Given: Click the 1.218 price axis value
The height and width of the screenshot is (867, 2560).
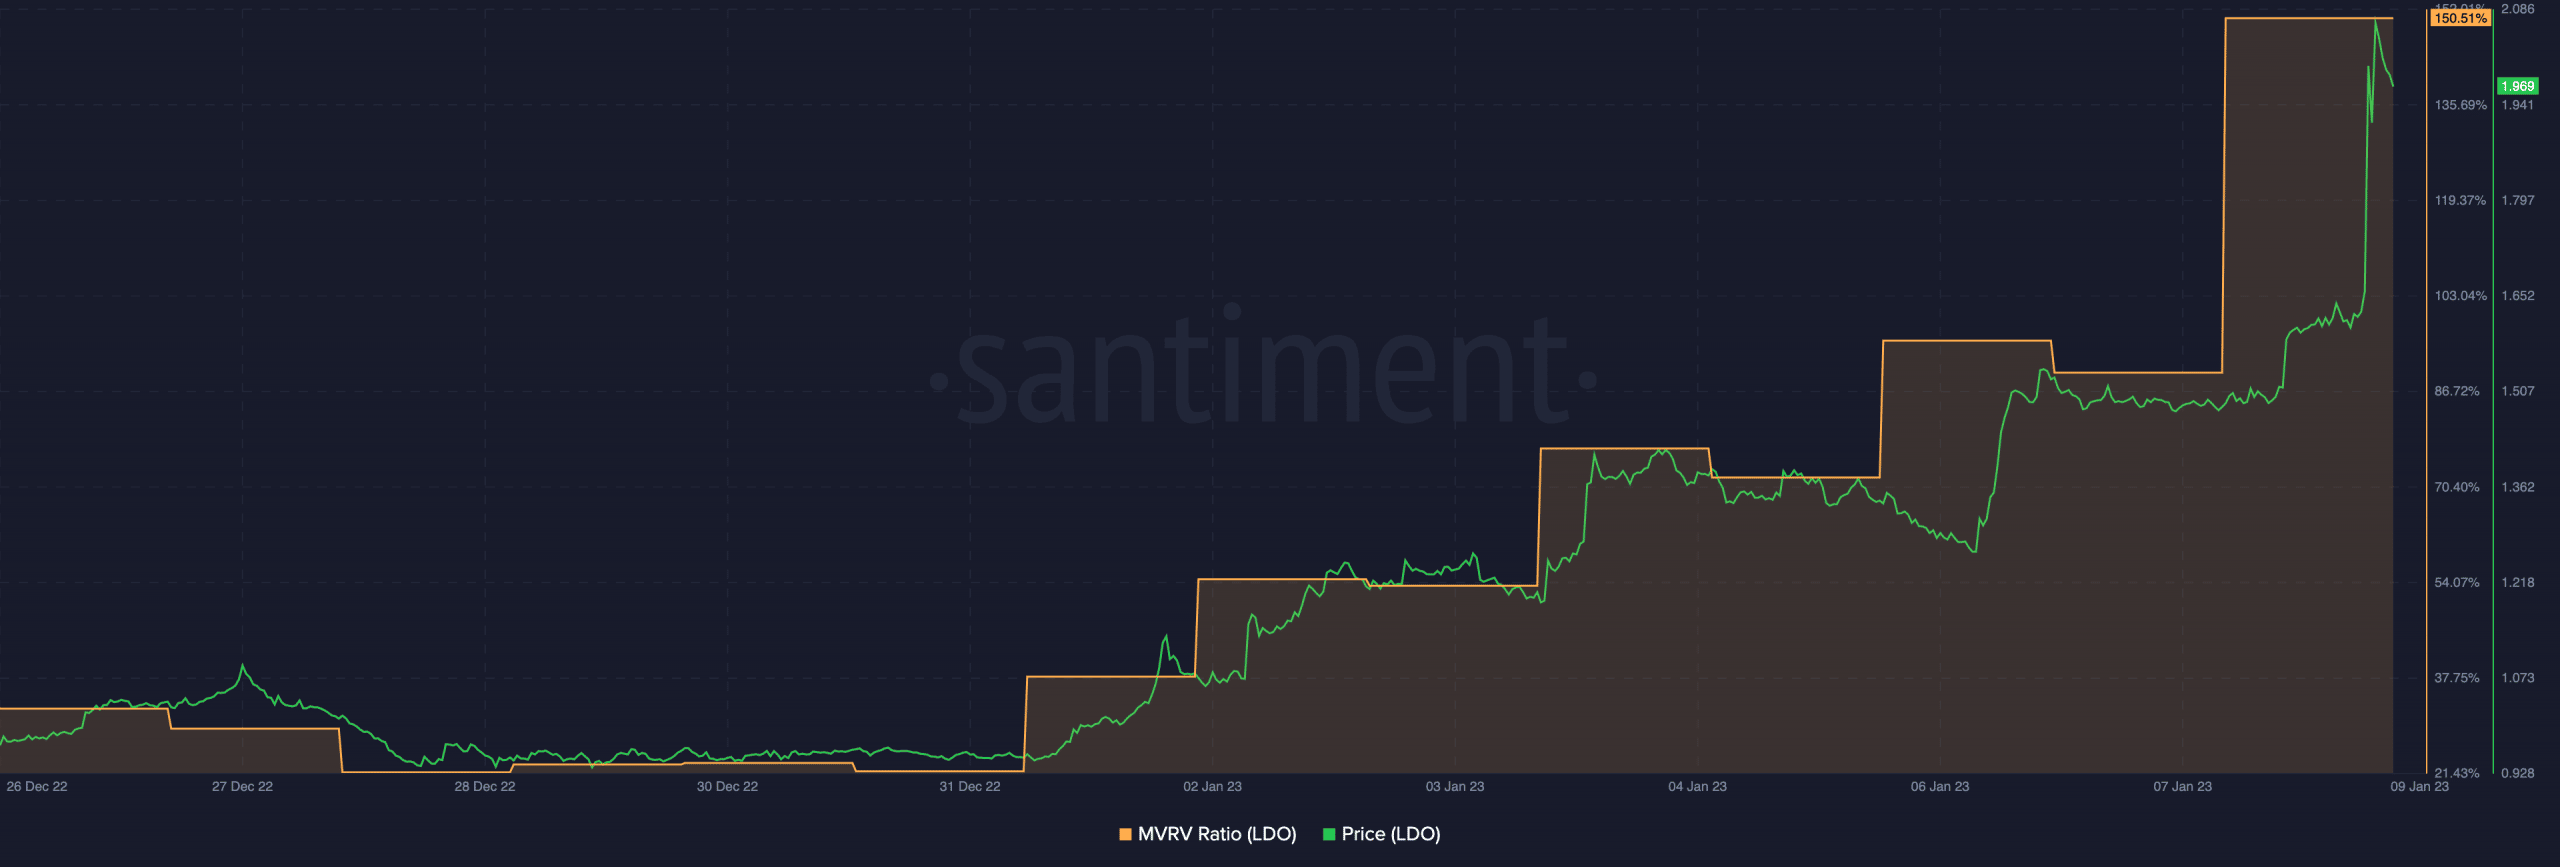Looking at the screenshot, I should (x=2518, y=582).
